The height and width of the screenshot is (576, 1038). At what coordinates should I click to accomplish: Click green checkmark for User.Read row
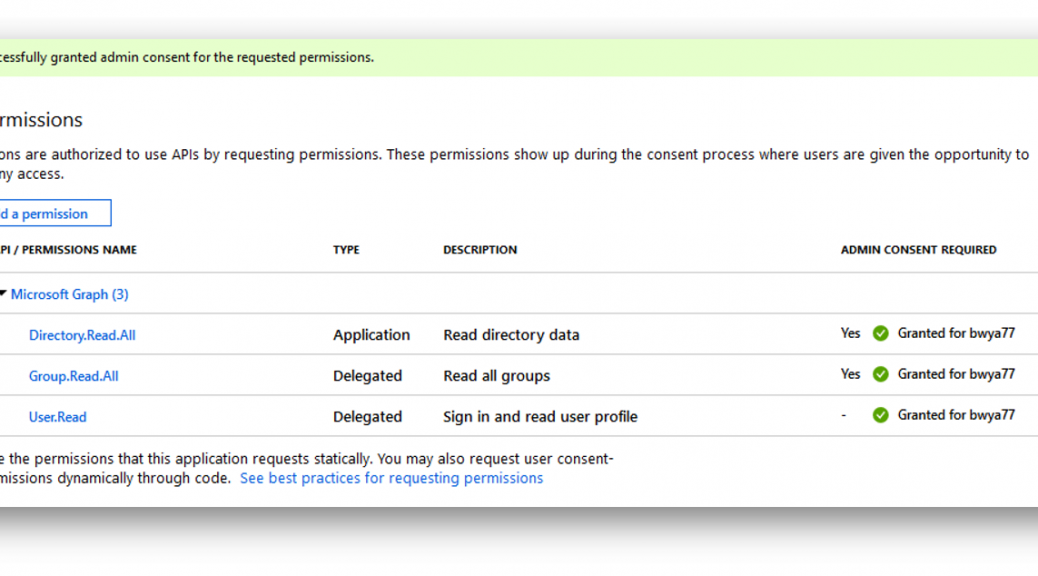[880, 415]
